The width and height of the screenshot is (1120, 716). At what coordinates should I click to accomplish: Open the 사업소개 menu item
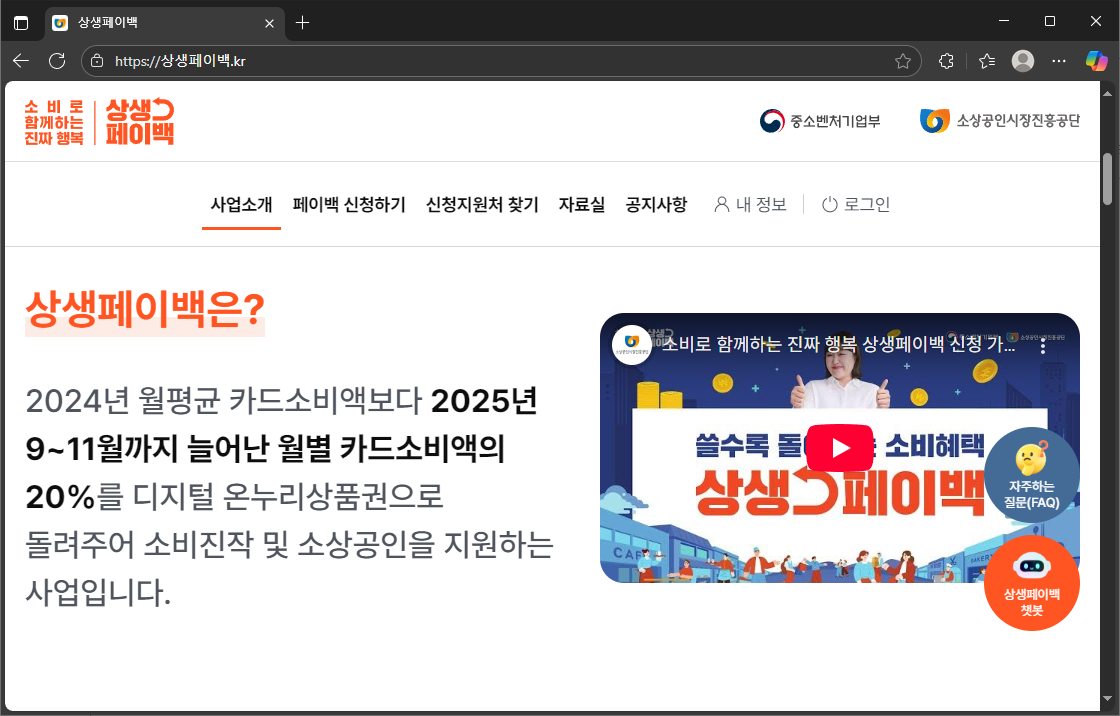click(x=241, y=205)
